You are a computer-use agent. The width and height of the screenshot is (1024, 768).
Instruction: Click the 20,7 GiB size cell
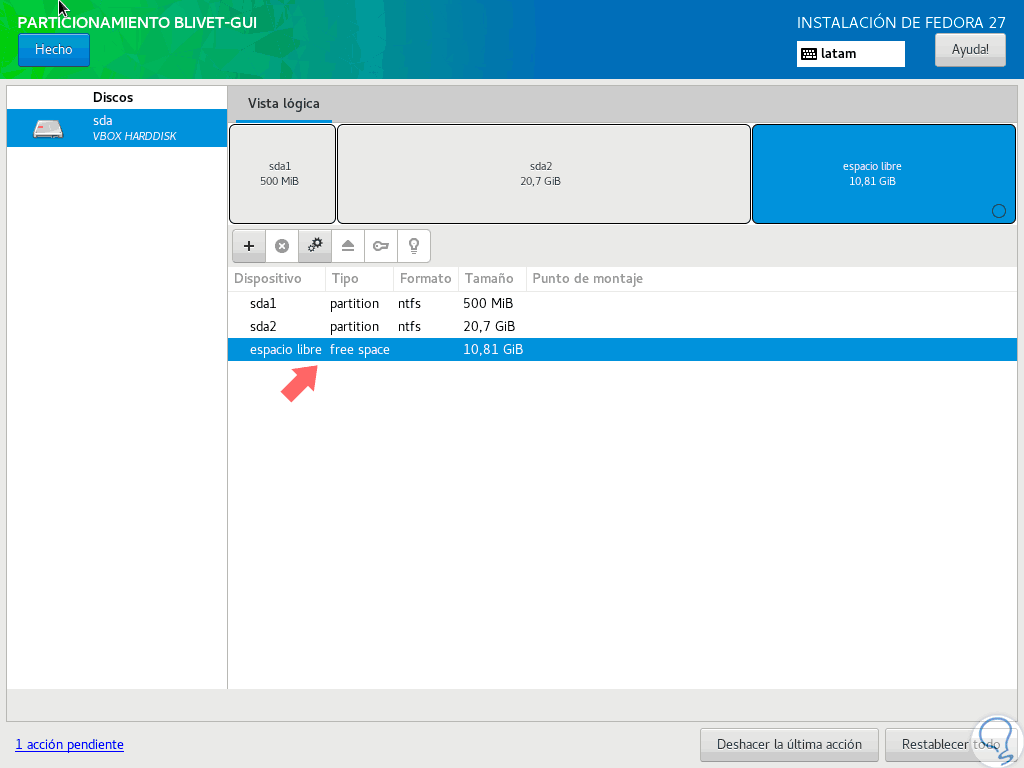pyautogui.click(x=489, y=327)
